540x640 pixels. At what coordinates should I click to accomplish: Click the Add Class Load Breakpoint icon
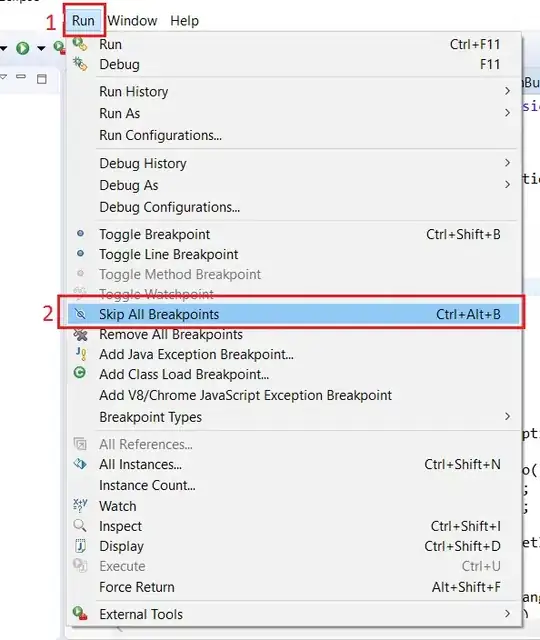[80, 373]
